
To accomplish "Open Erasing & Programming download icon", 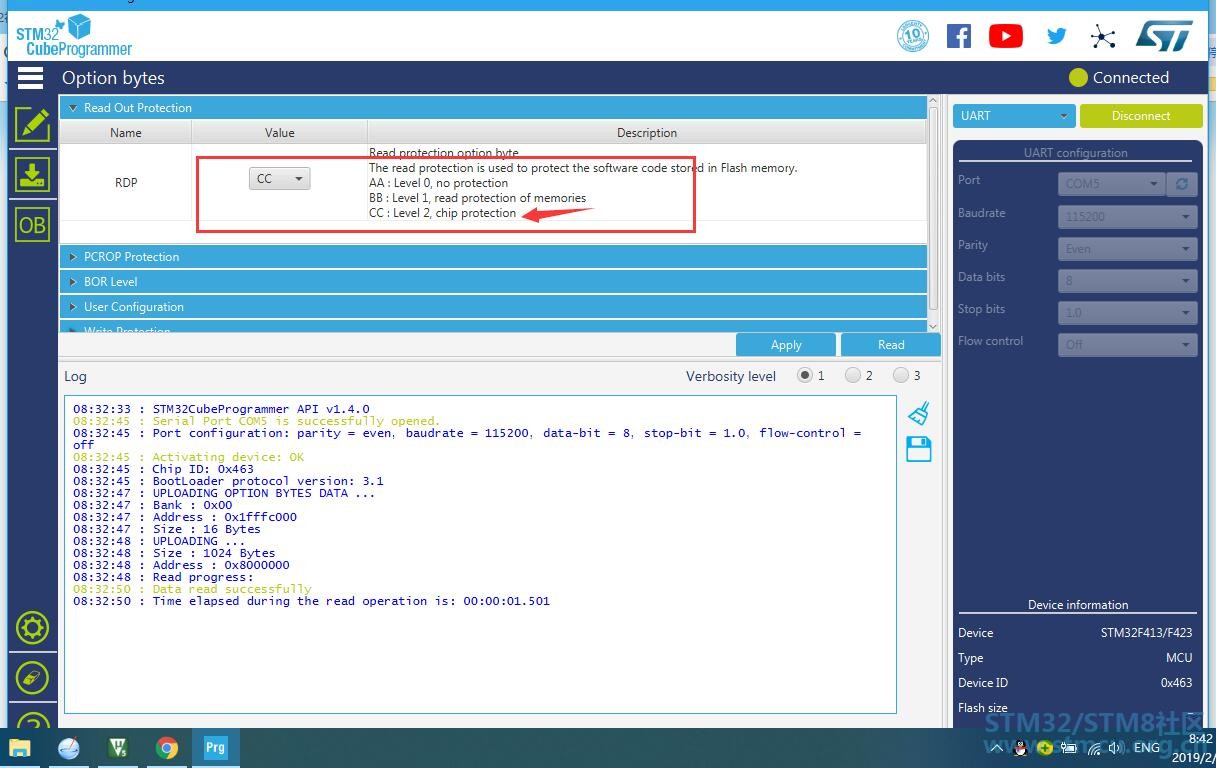I will [x=32, y=174].
